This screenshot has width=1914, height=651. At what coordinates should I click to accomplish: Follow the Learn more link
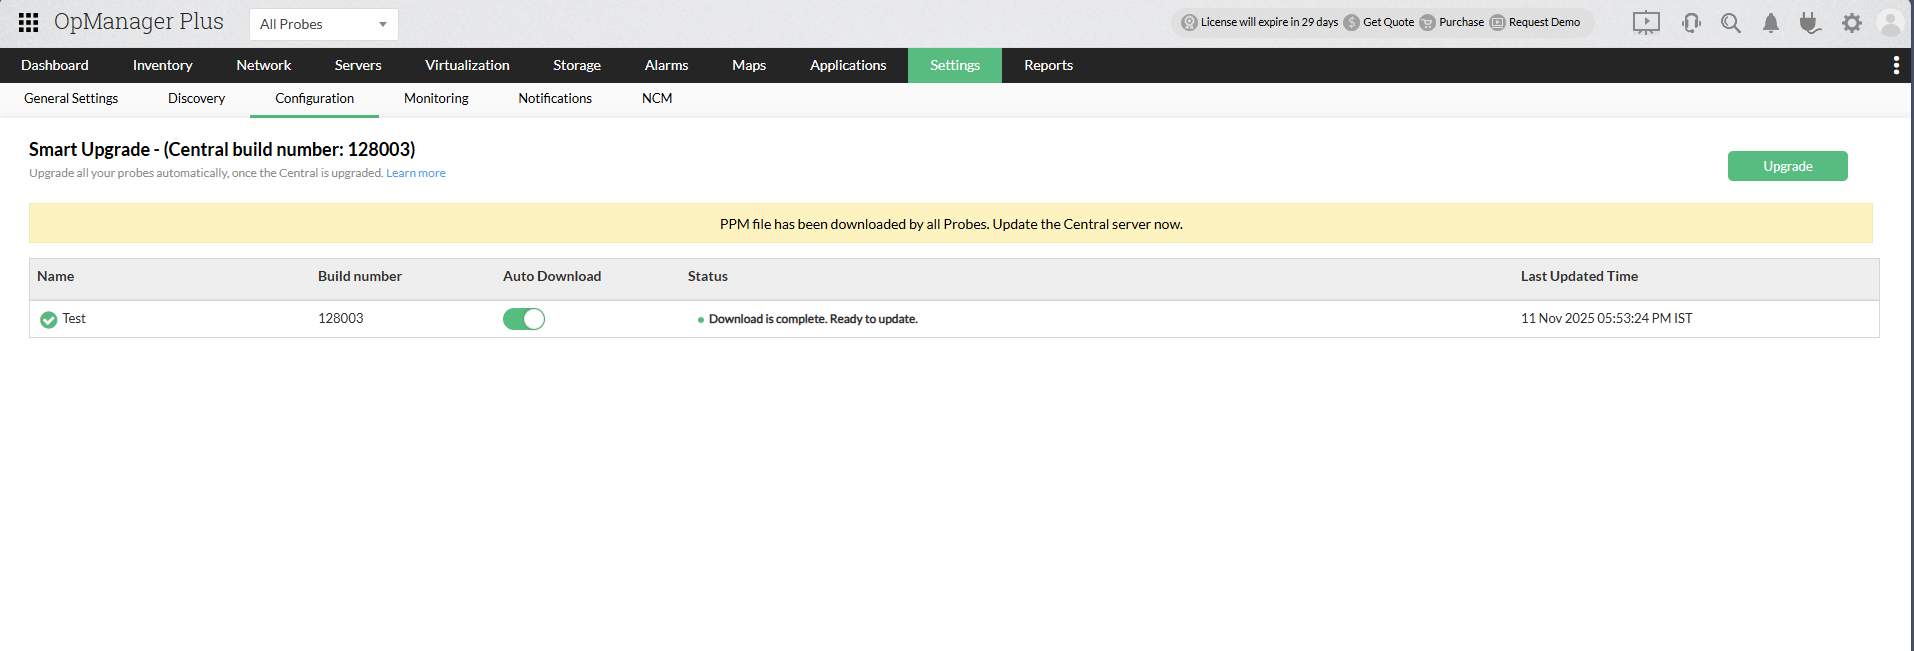pyautogui.click(x=416, y=173)
